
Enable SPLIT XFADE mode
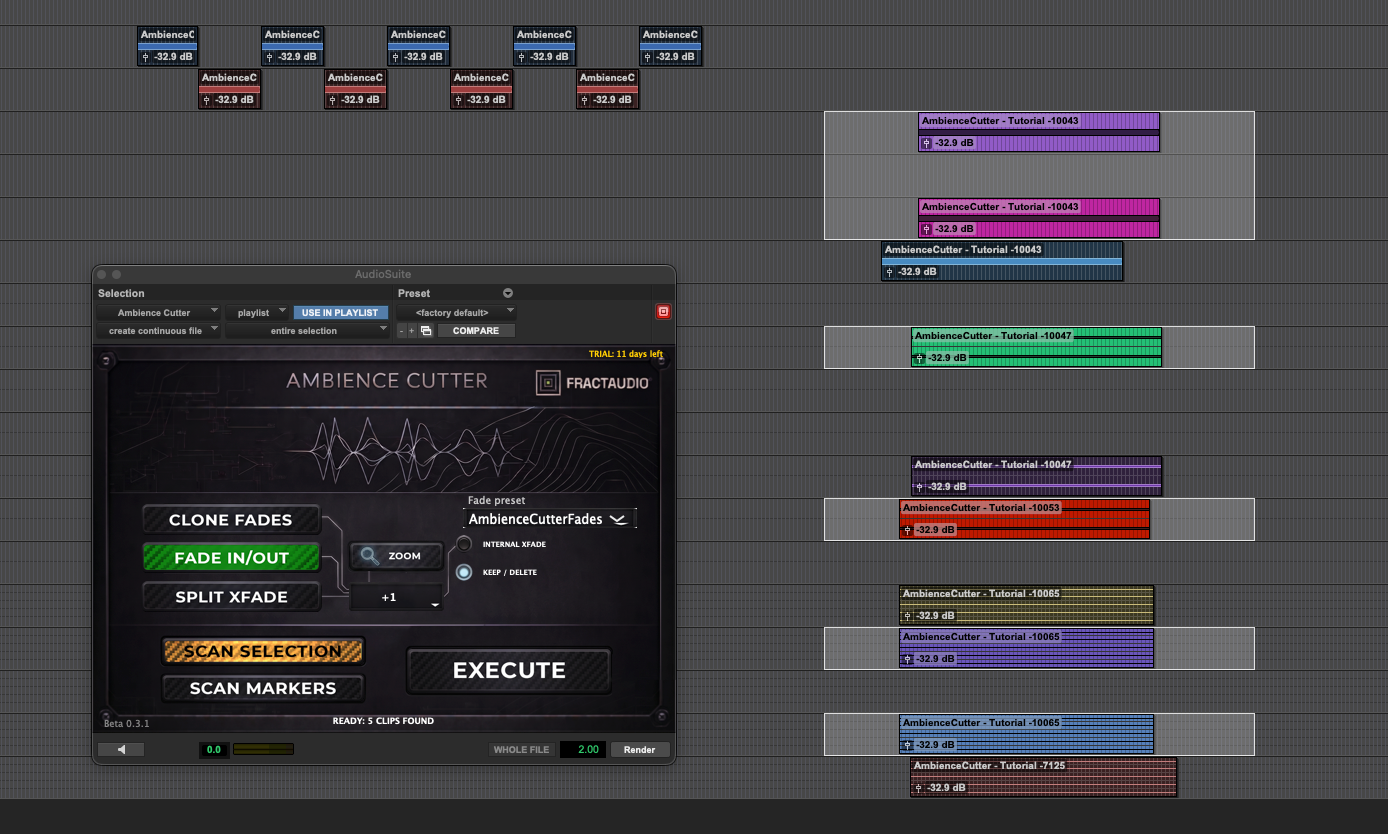coord(231,597)
